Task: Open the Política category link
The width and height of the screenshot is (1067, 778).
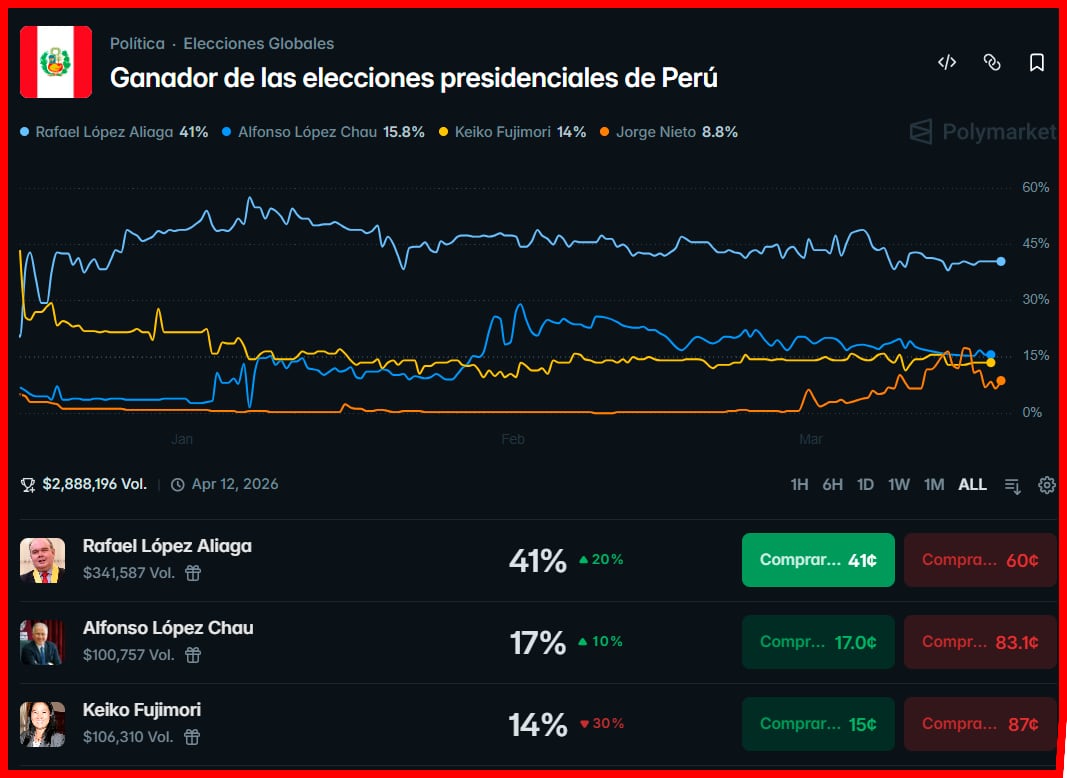Action: (x=137, y=44)
